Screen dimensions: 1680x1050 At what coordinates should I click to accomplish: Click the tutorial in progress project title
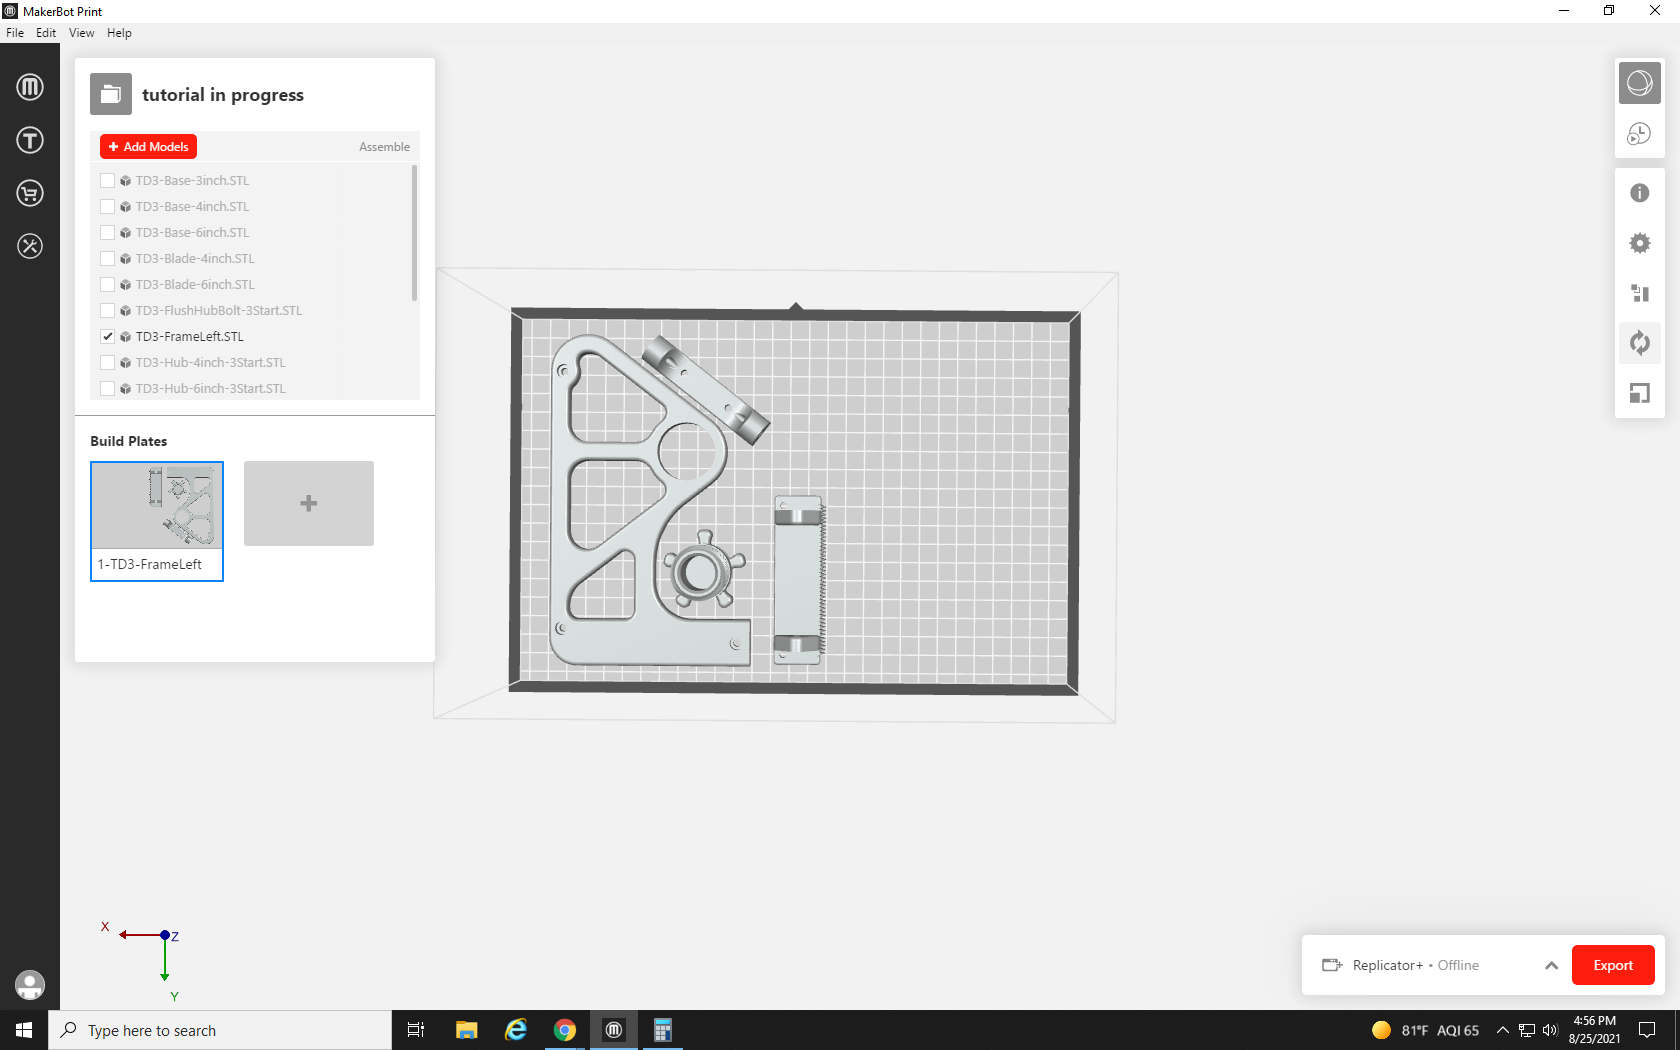point(223,95)
